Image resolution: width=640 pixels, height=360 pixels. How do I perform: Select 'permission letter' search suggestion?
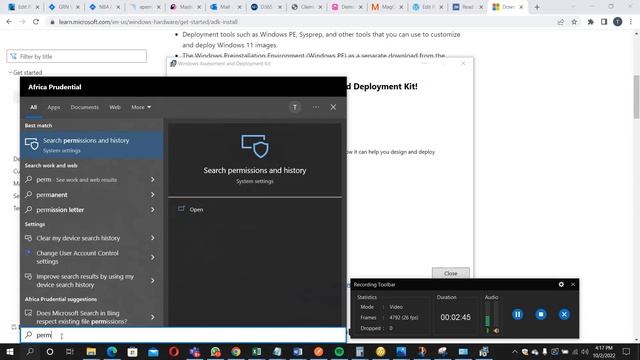60,209
